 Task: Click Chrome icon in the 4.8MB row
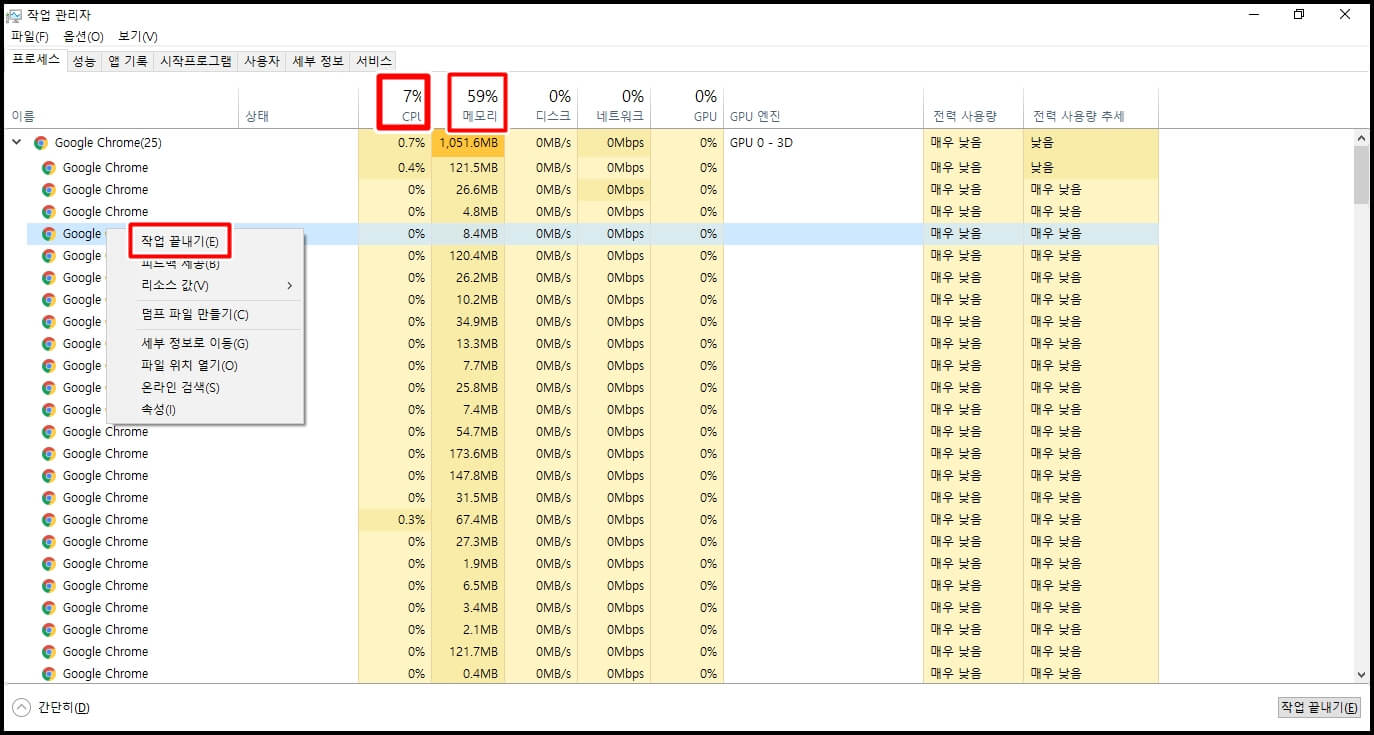pyautogui.click(x=49, y=212)
